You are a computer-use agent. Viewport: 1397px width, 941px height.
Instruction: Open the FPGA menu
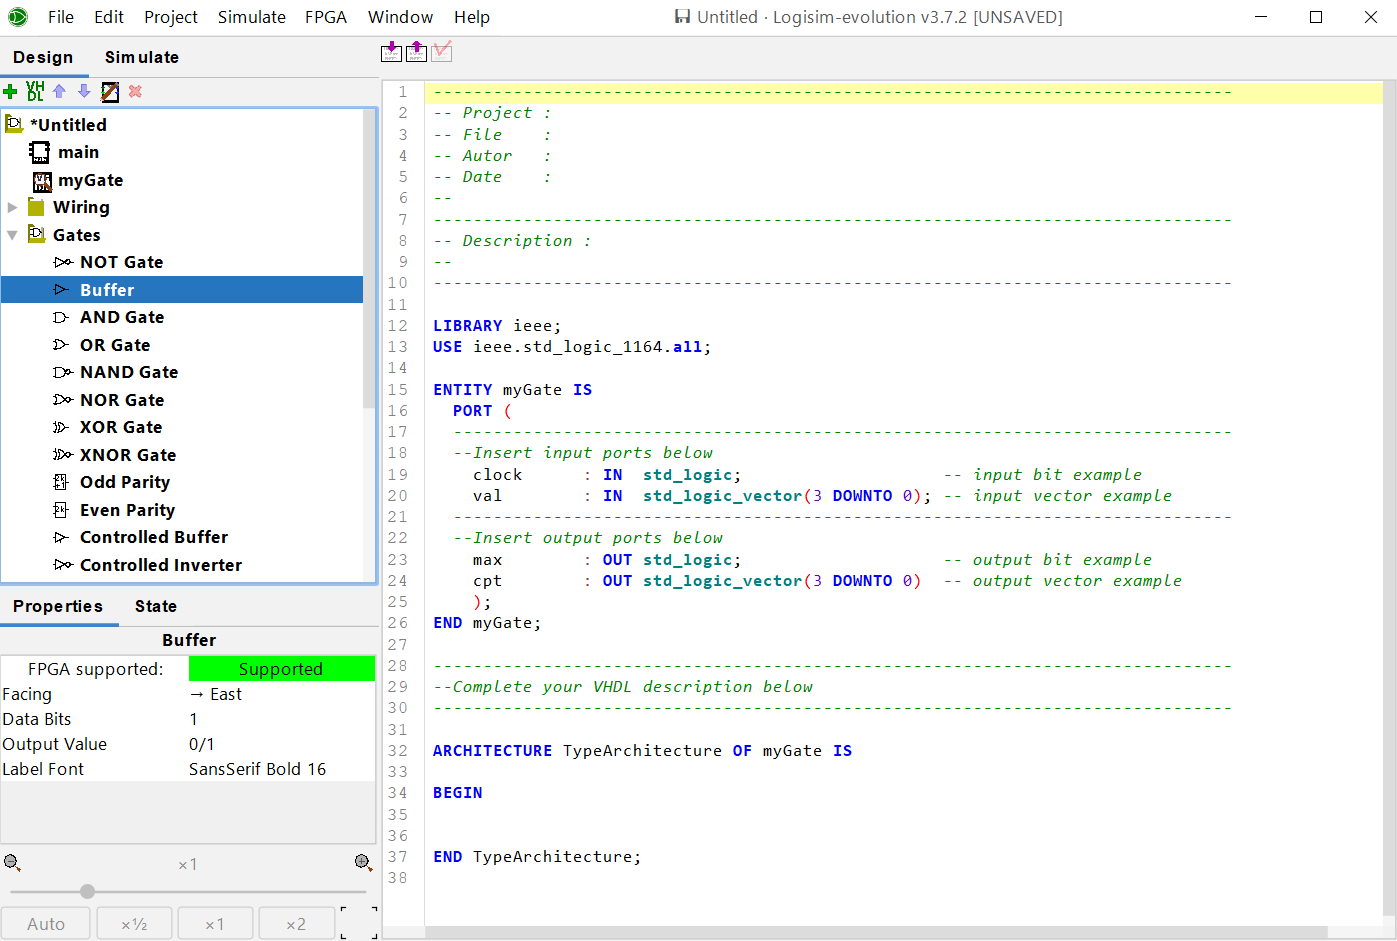pyautogui.click(x=325, y=17)
